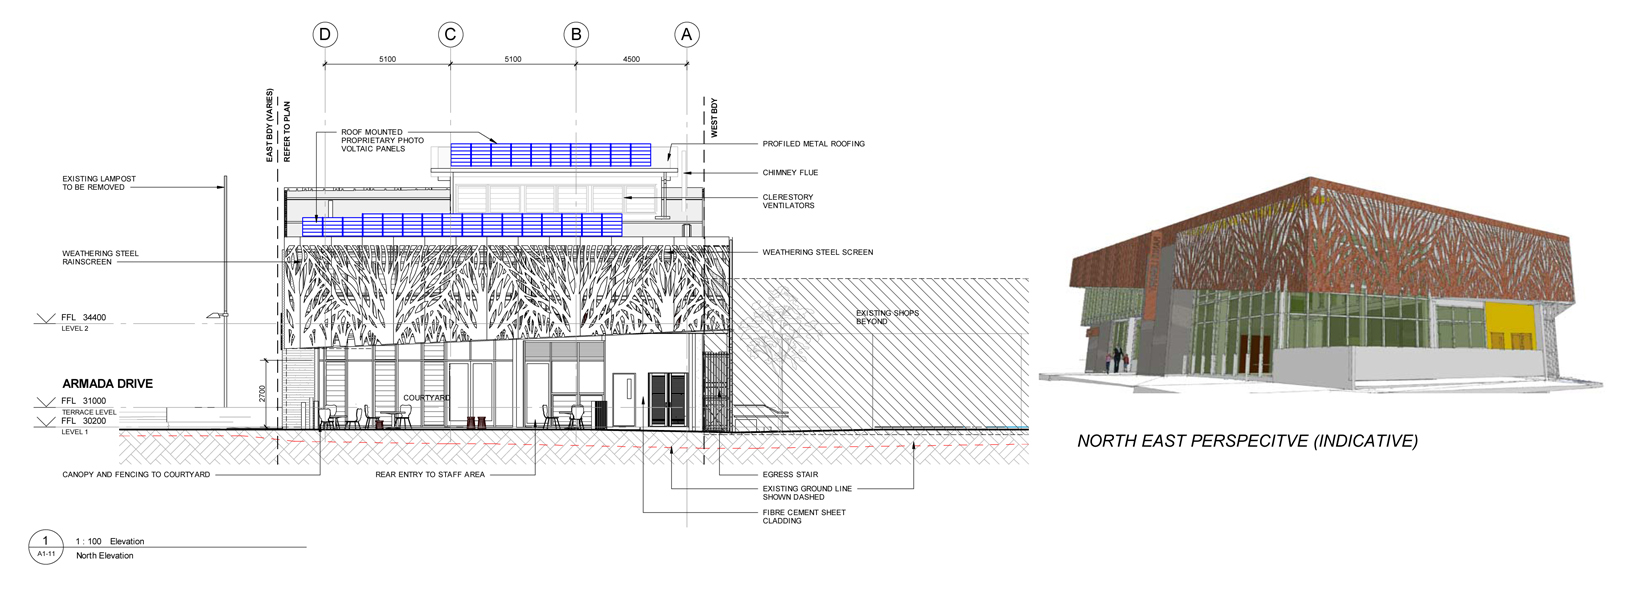The width and height of the screenshot is (1651, 591).
Task: Select the 4500 dimension between grids B and A
Action: pos(631,59)
